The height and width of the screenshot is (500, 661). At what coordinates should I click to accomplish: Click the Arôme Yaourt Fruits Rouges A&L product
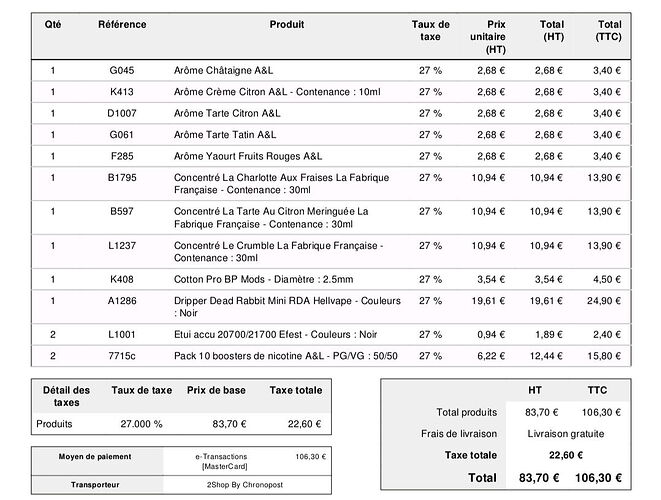pos(248,155)
